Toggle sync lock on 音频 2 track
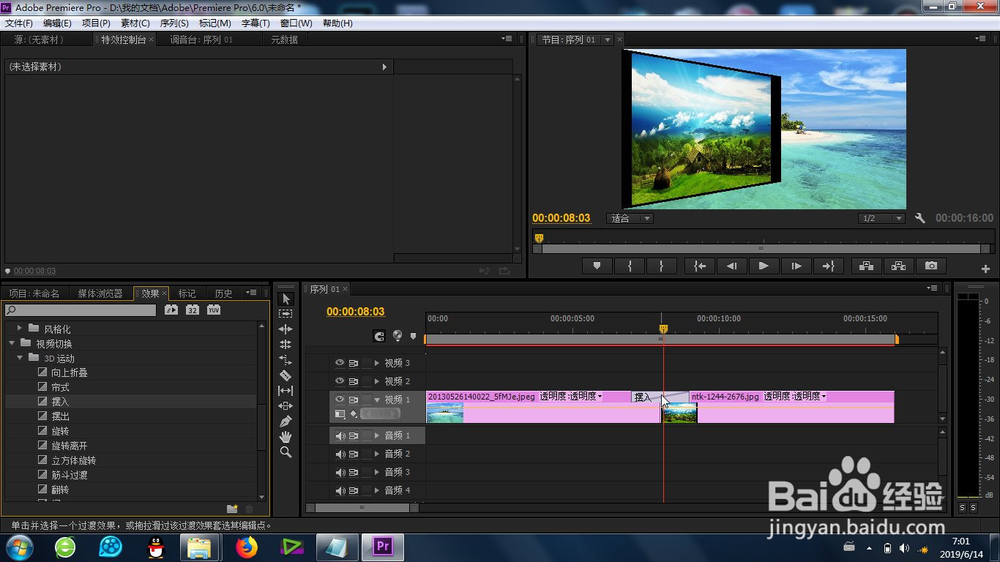1000x562 pixels. 353,454
